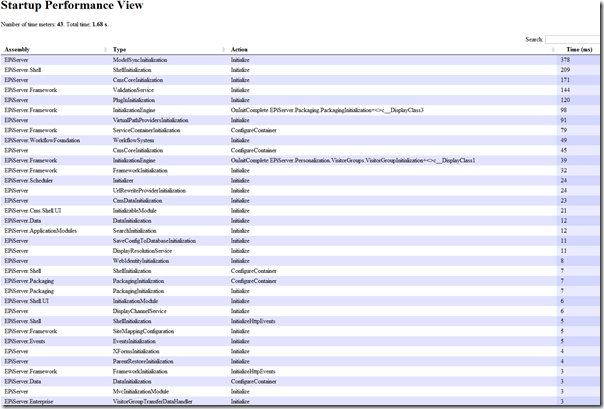Select the ModelSyncInitialization type cell
The height and width of the screenshot is (409, 604).
(x=140, y=60)
